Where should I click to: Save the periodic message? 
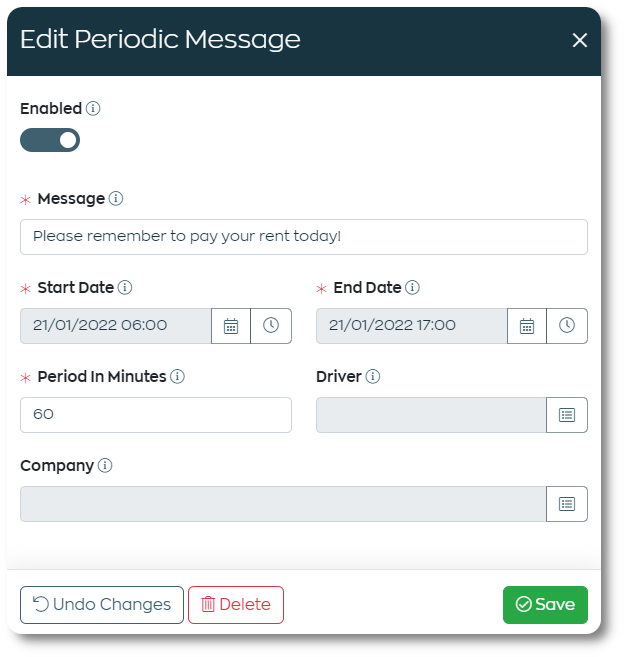click(545, 605)
